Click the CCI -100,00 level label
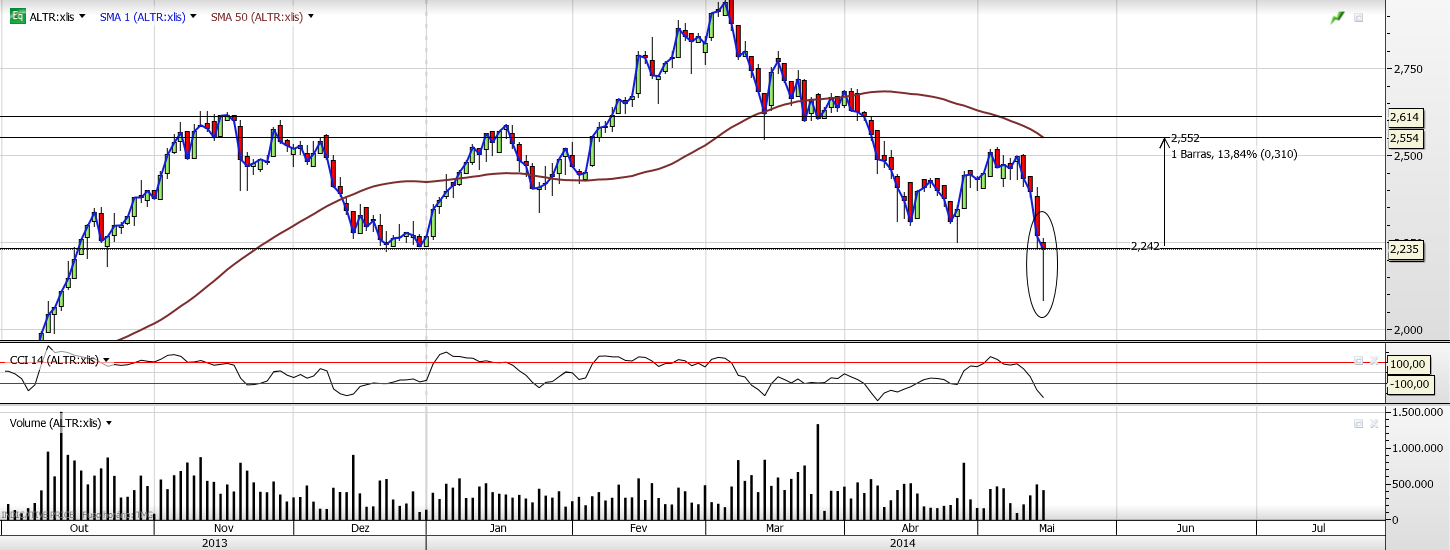 click(x=1412, y=384)
